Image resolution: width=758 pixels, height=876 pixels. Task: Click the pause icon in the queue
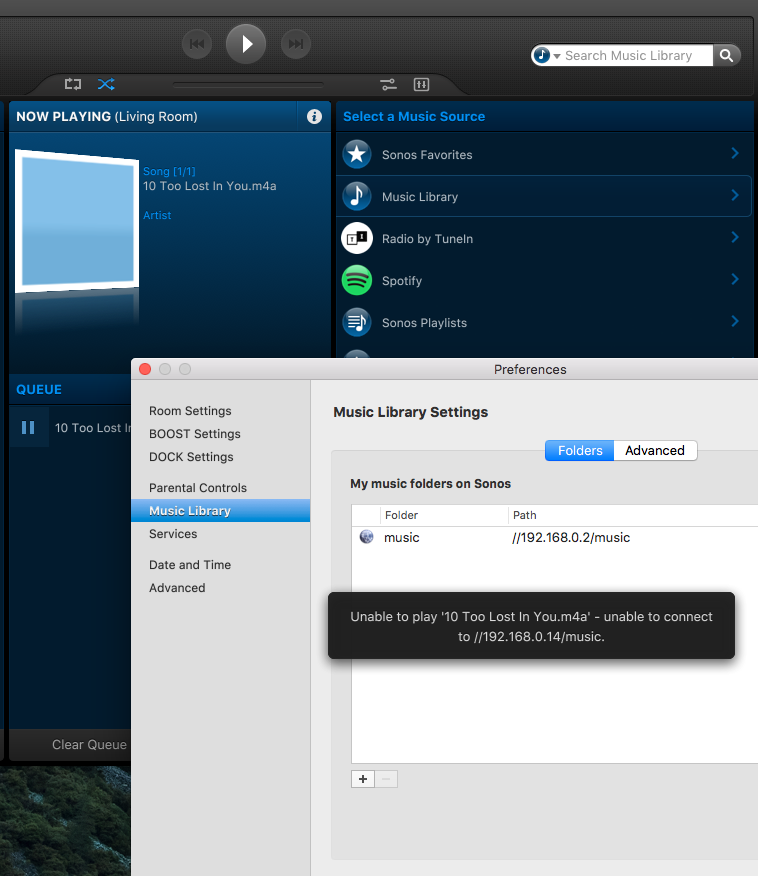click(x=28, y=427)
